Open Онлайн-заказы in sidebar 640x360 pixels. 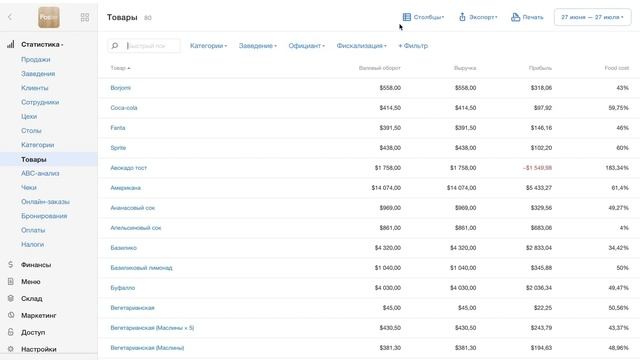[x=45, y=202]
